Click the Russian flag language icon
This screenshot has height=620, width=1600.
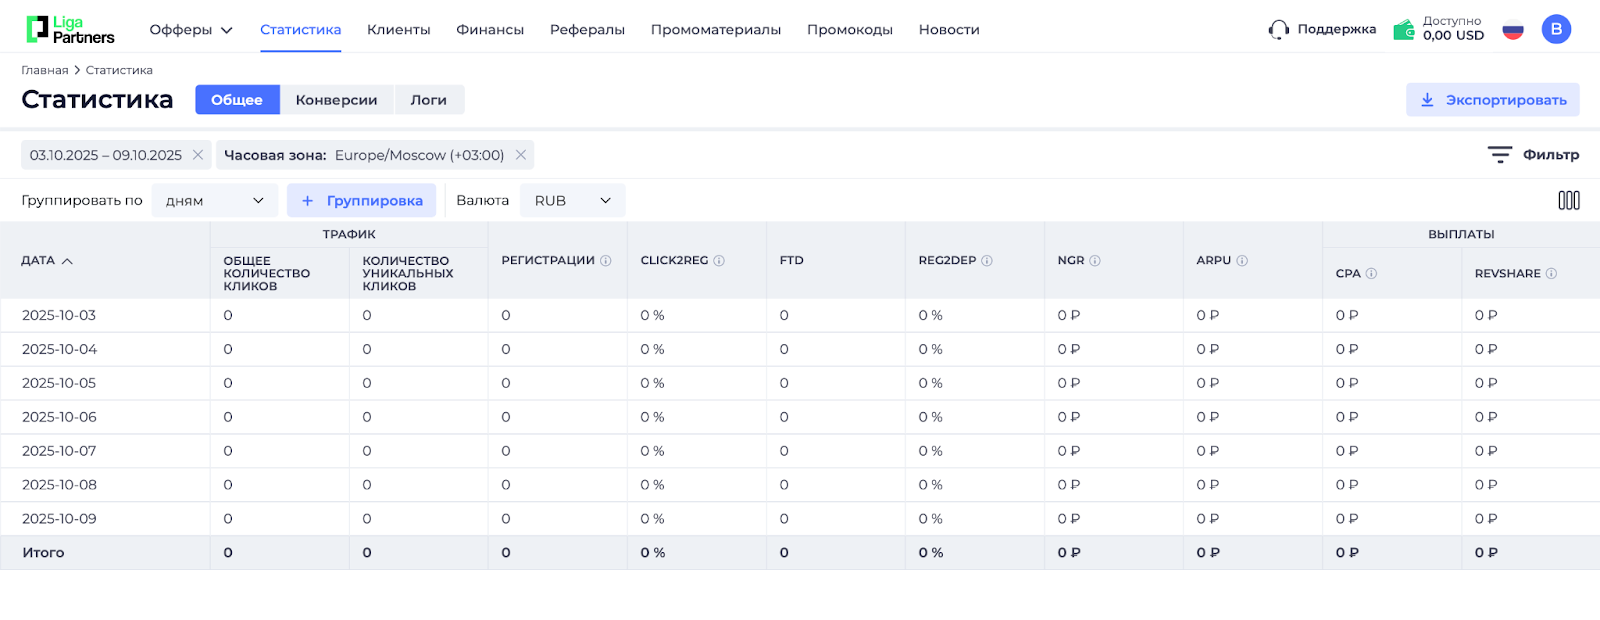[x=1512, y=30]
